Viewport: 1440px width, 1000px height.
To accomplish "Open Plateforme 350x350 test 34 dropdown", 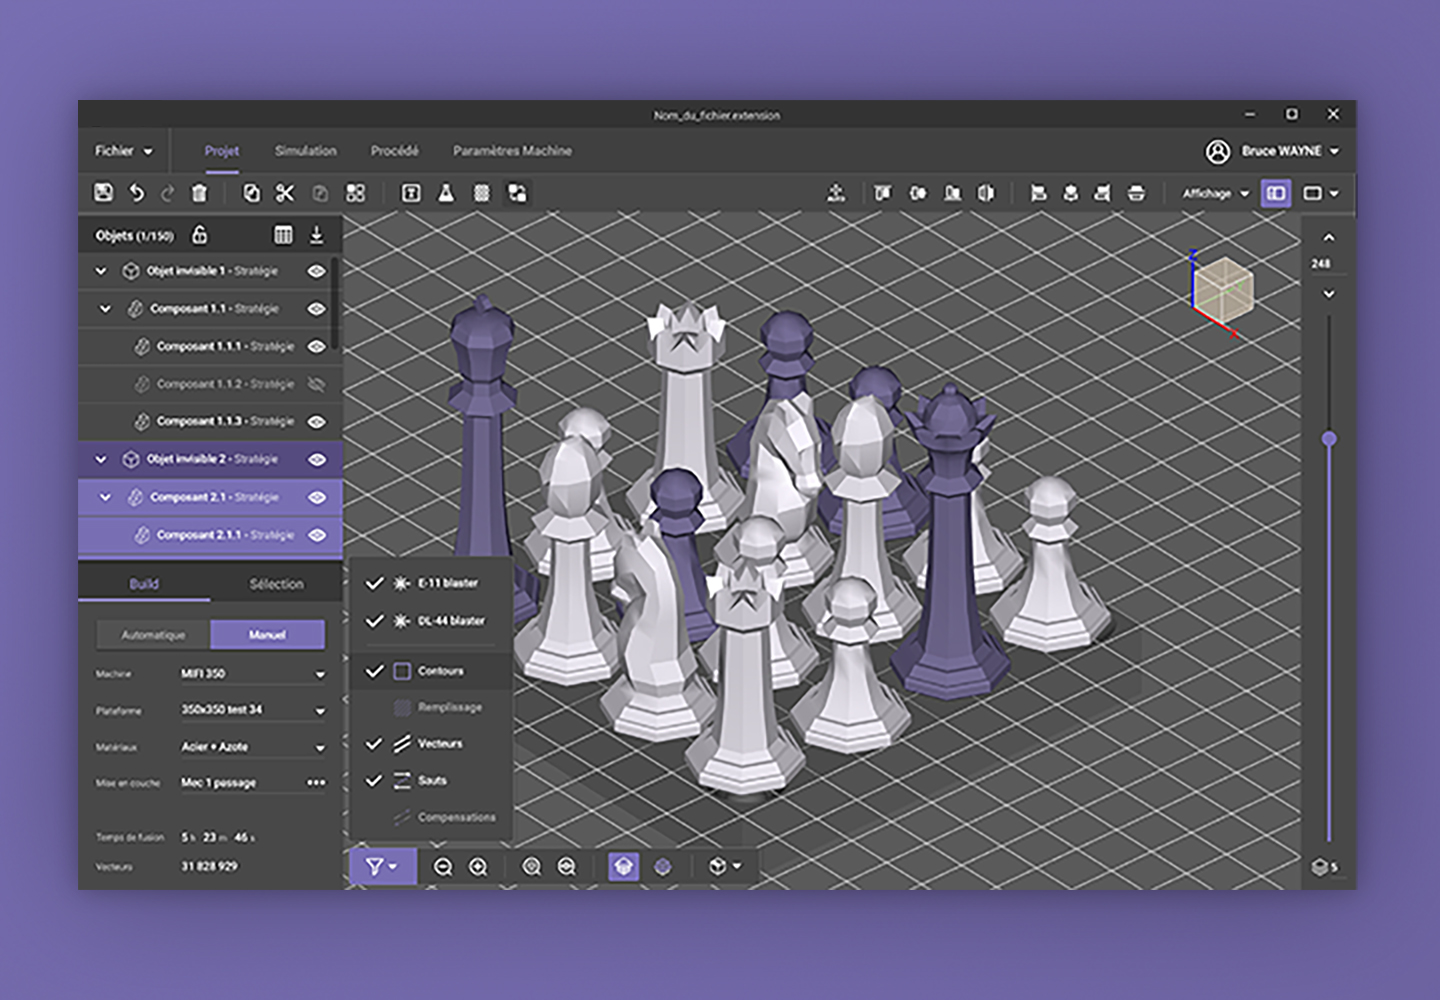I will [x=253, y=710].
